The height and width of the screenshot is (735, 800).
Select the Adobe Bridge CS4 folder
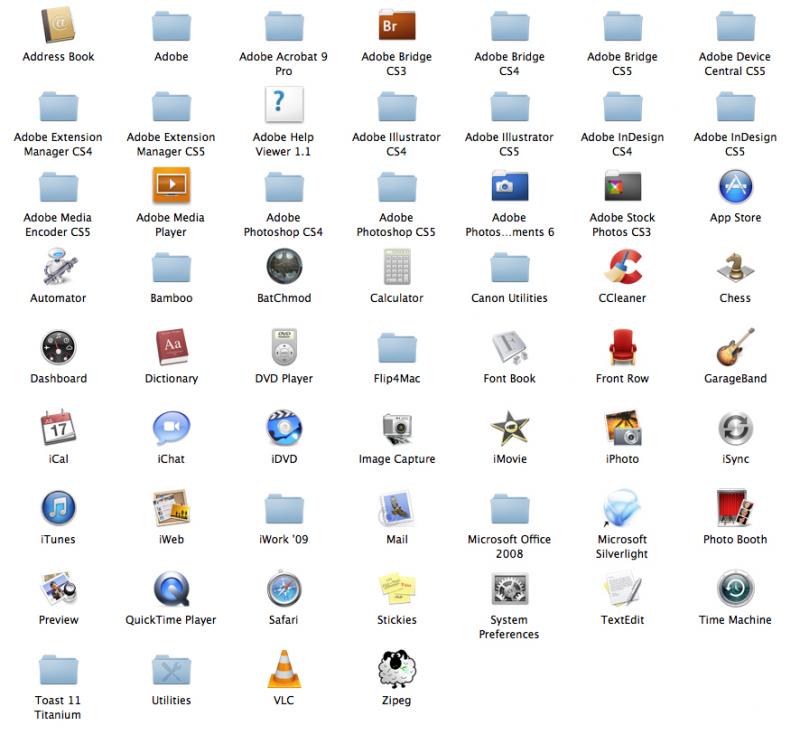(510, 26)
